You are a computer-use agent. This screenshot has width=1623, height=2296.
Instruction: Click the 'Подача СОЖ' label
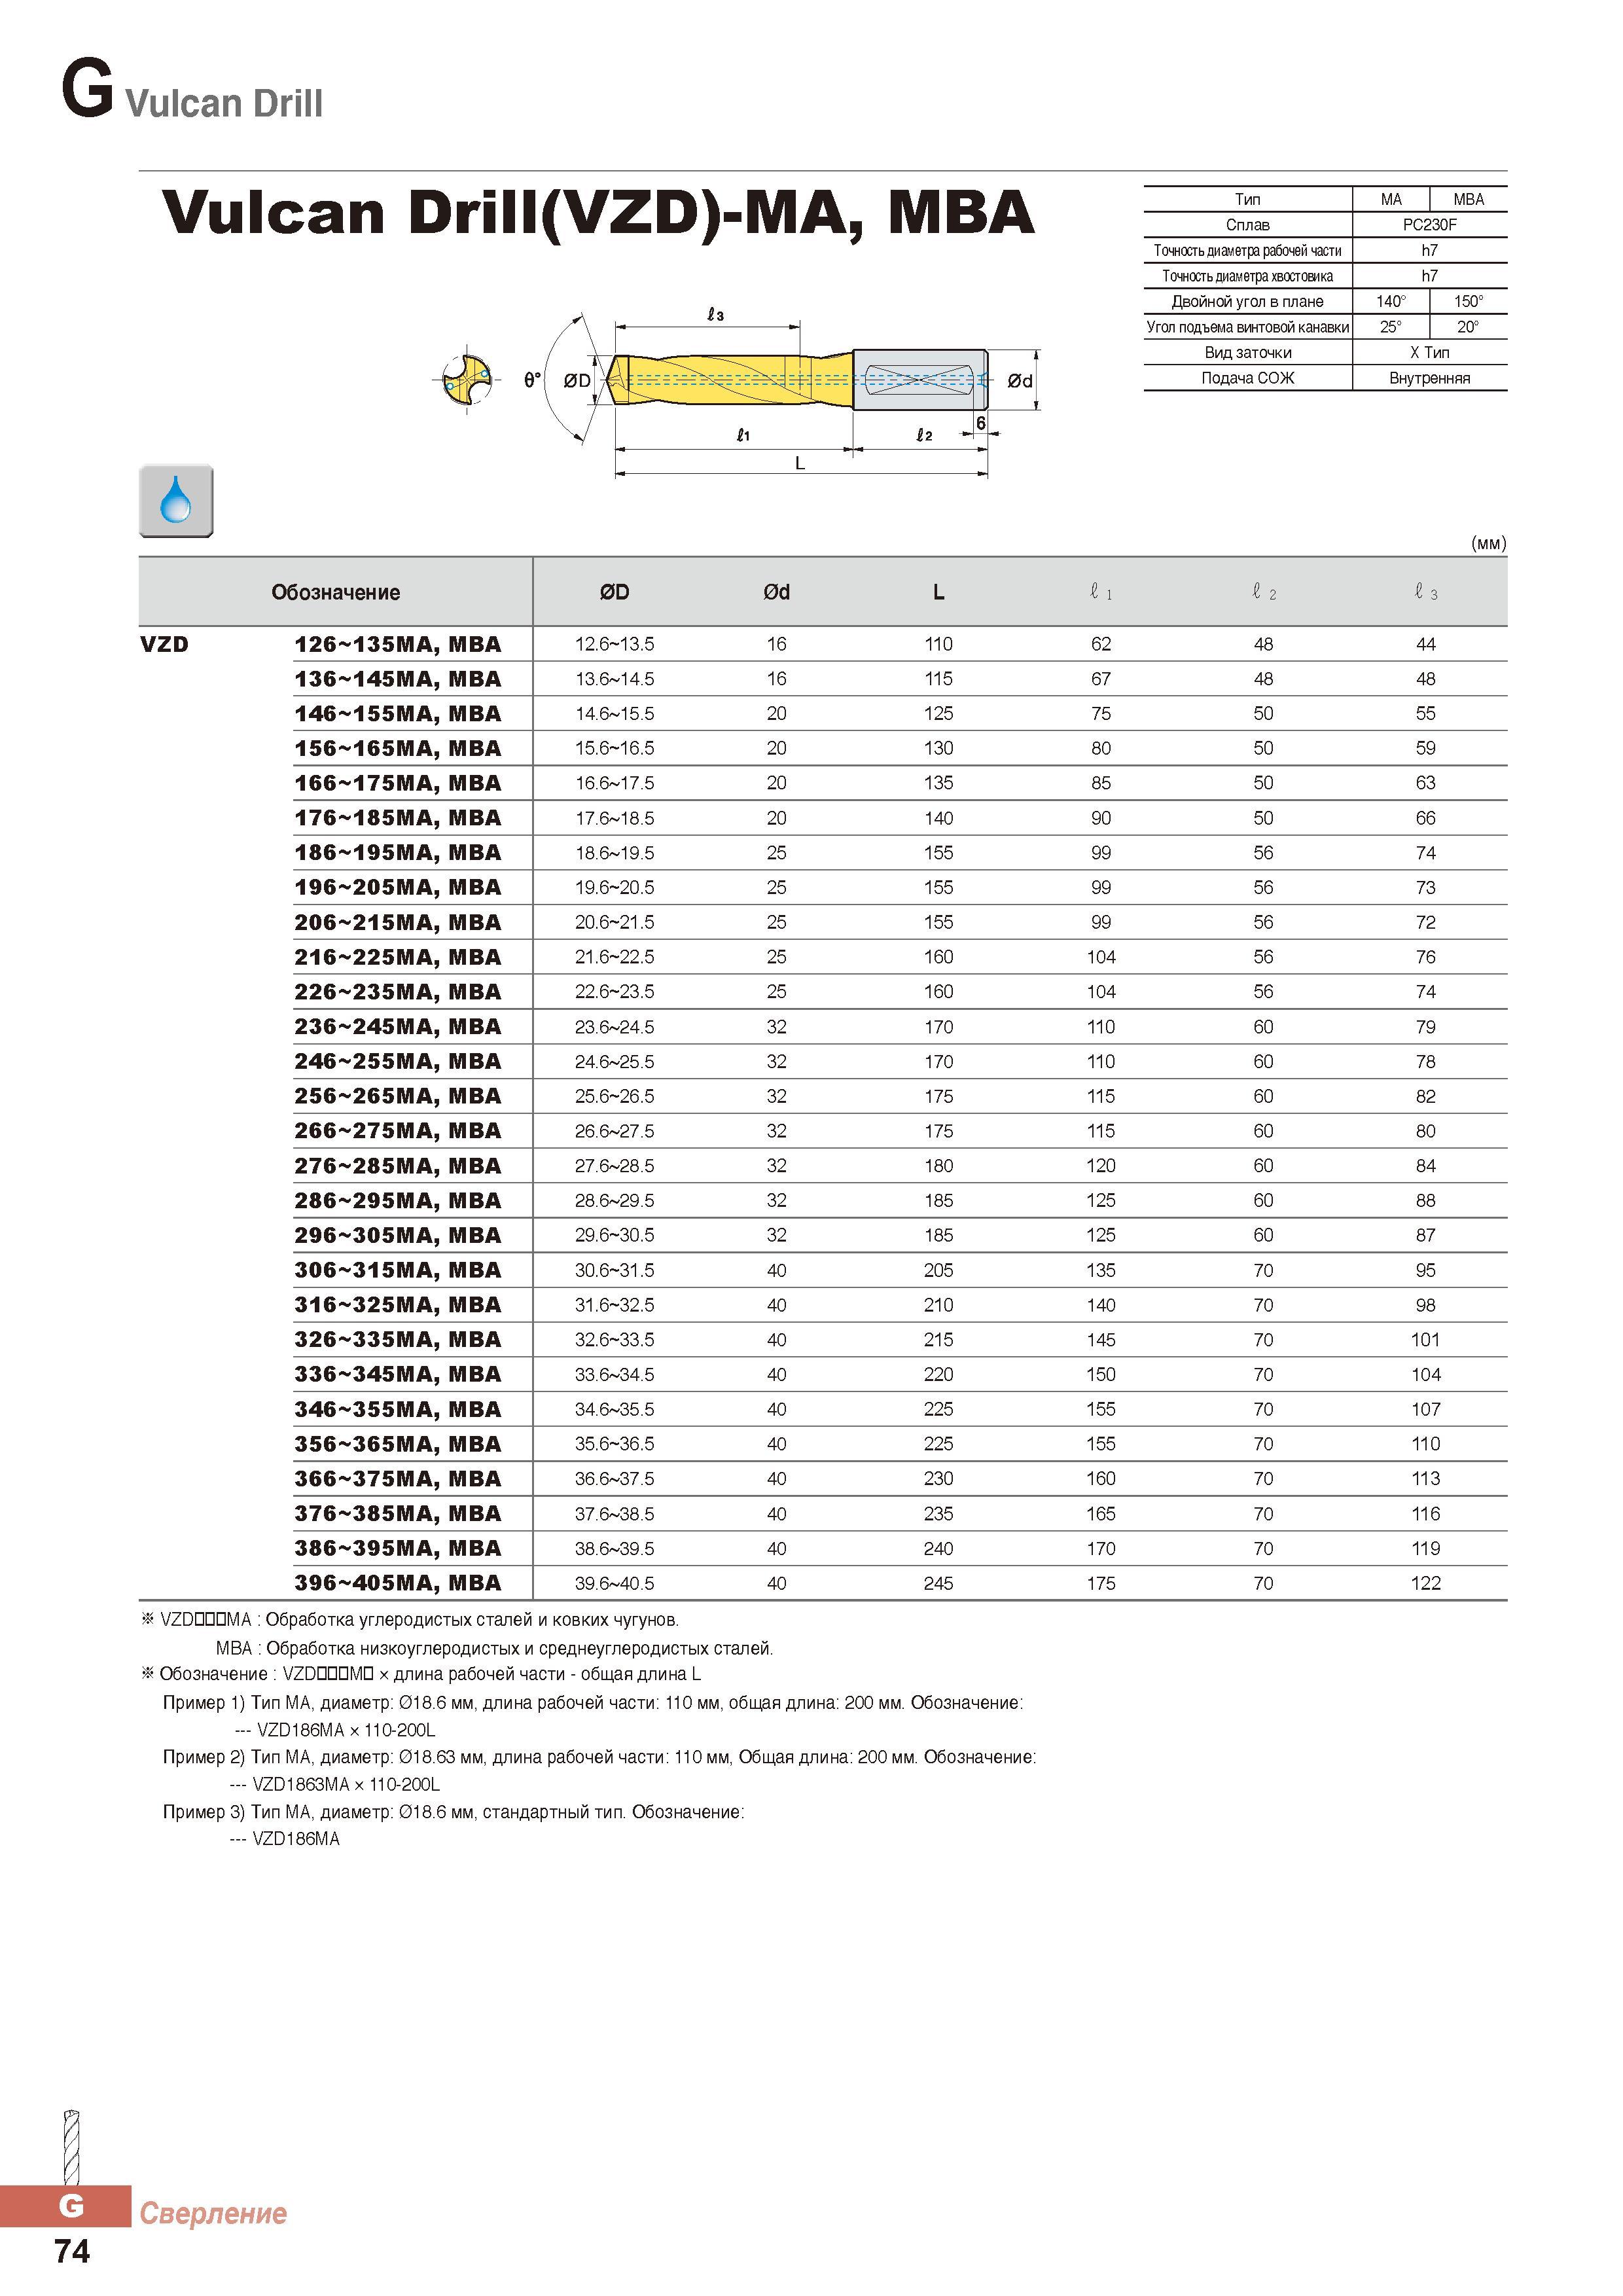[x=1247, y=378]
